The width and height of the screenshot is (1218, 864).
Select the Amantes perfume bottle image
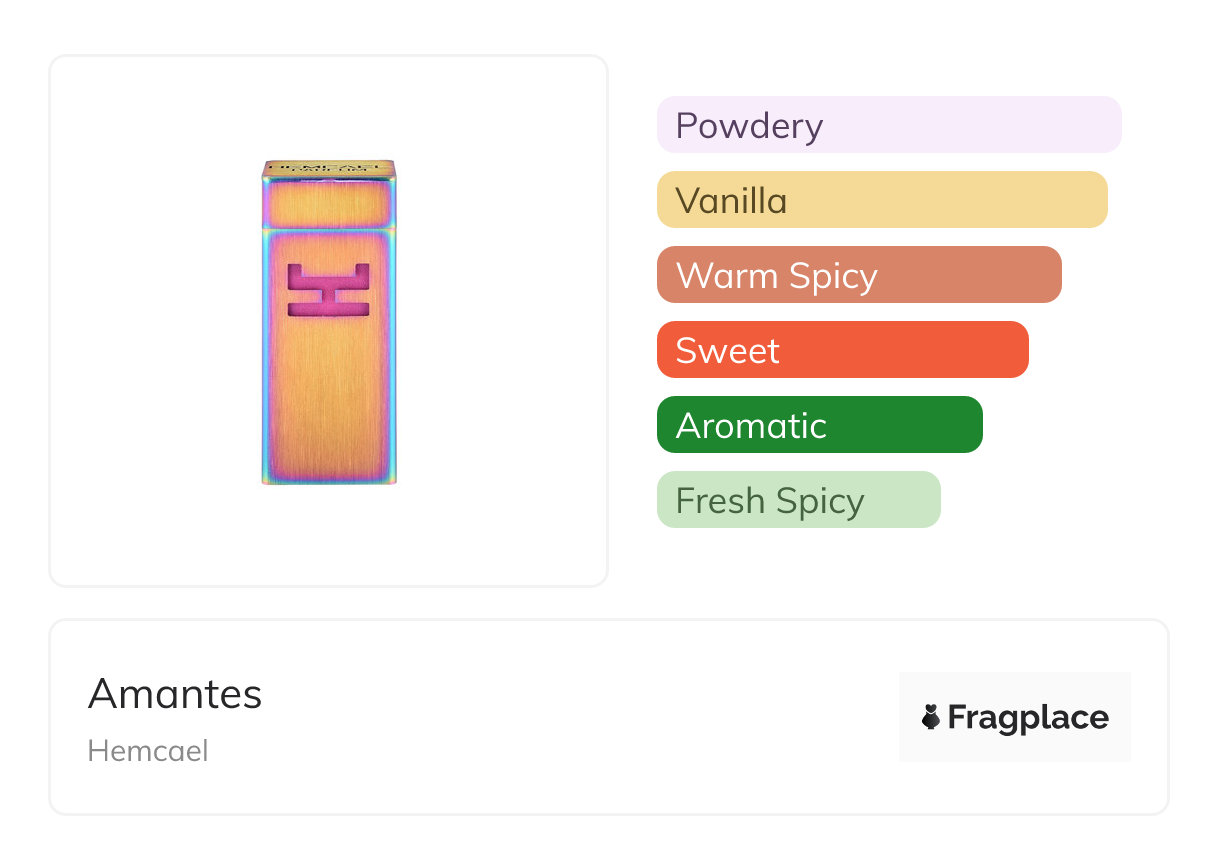[x=329, y=322]
